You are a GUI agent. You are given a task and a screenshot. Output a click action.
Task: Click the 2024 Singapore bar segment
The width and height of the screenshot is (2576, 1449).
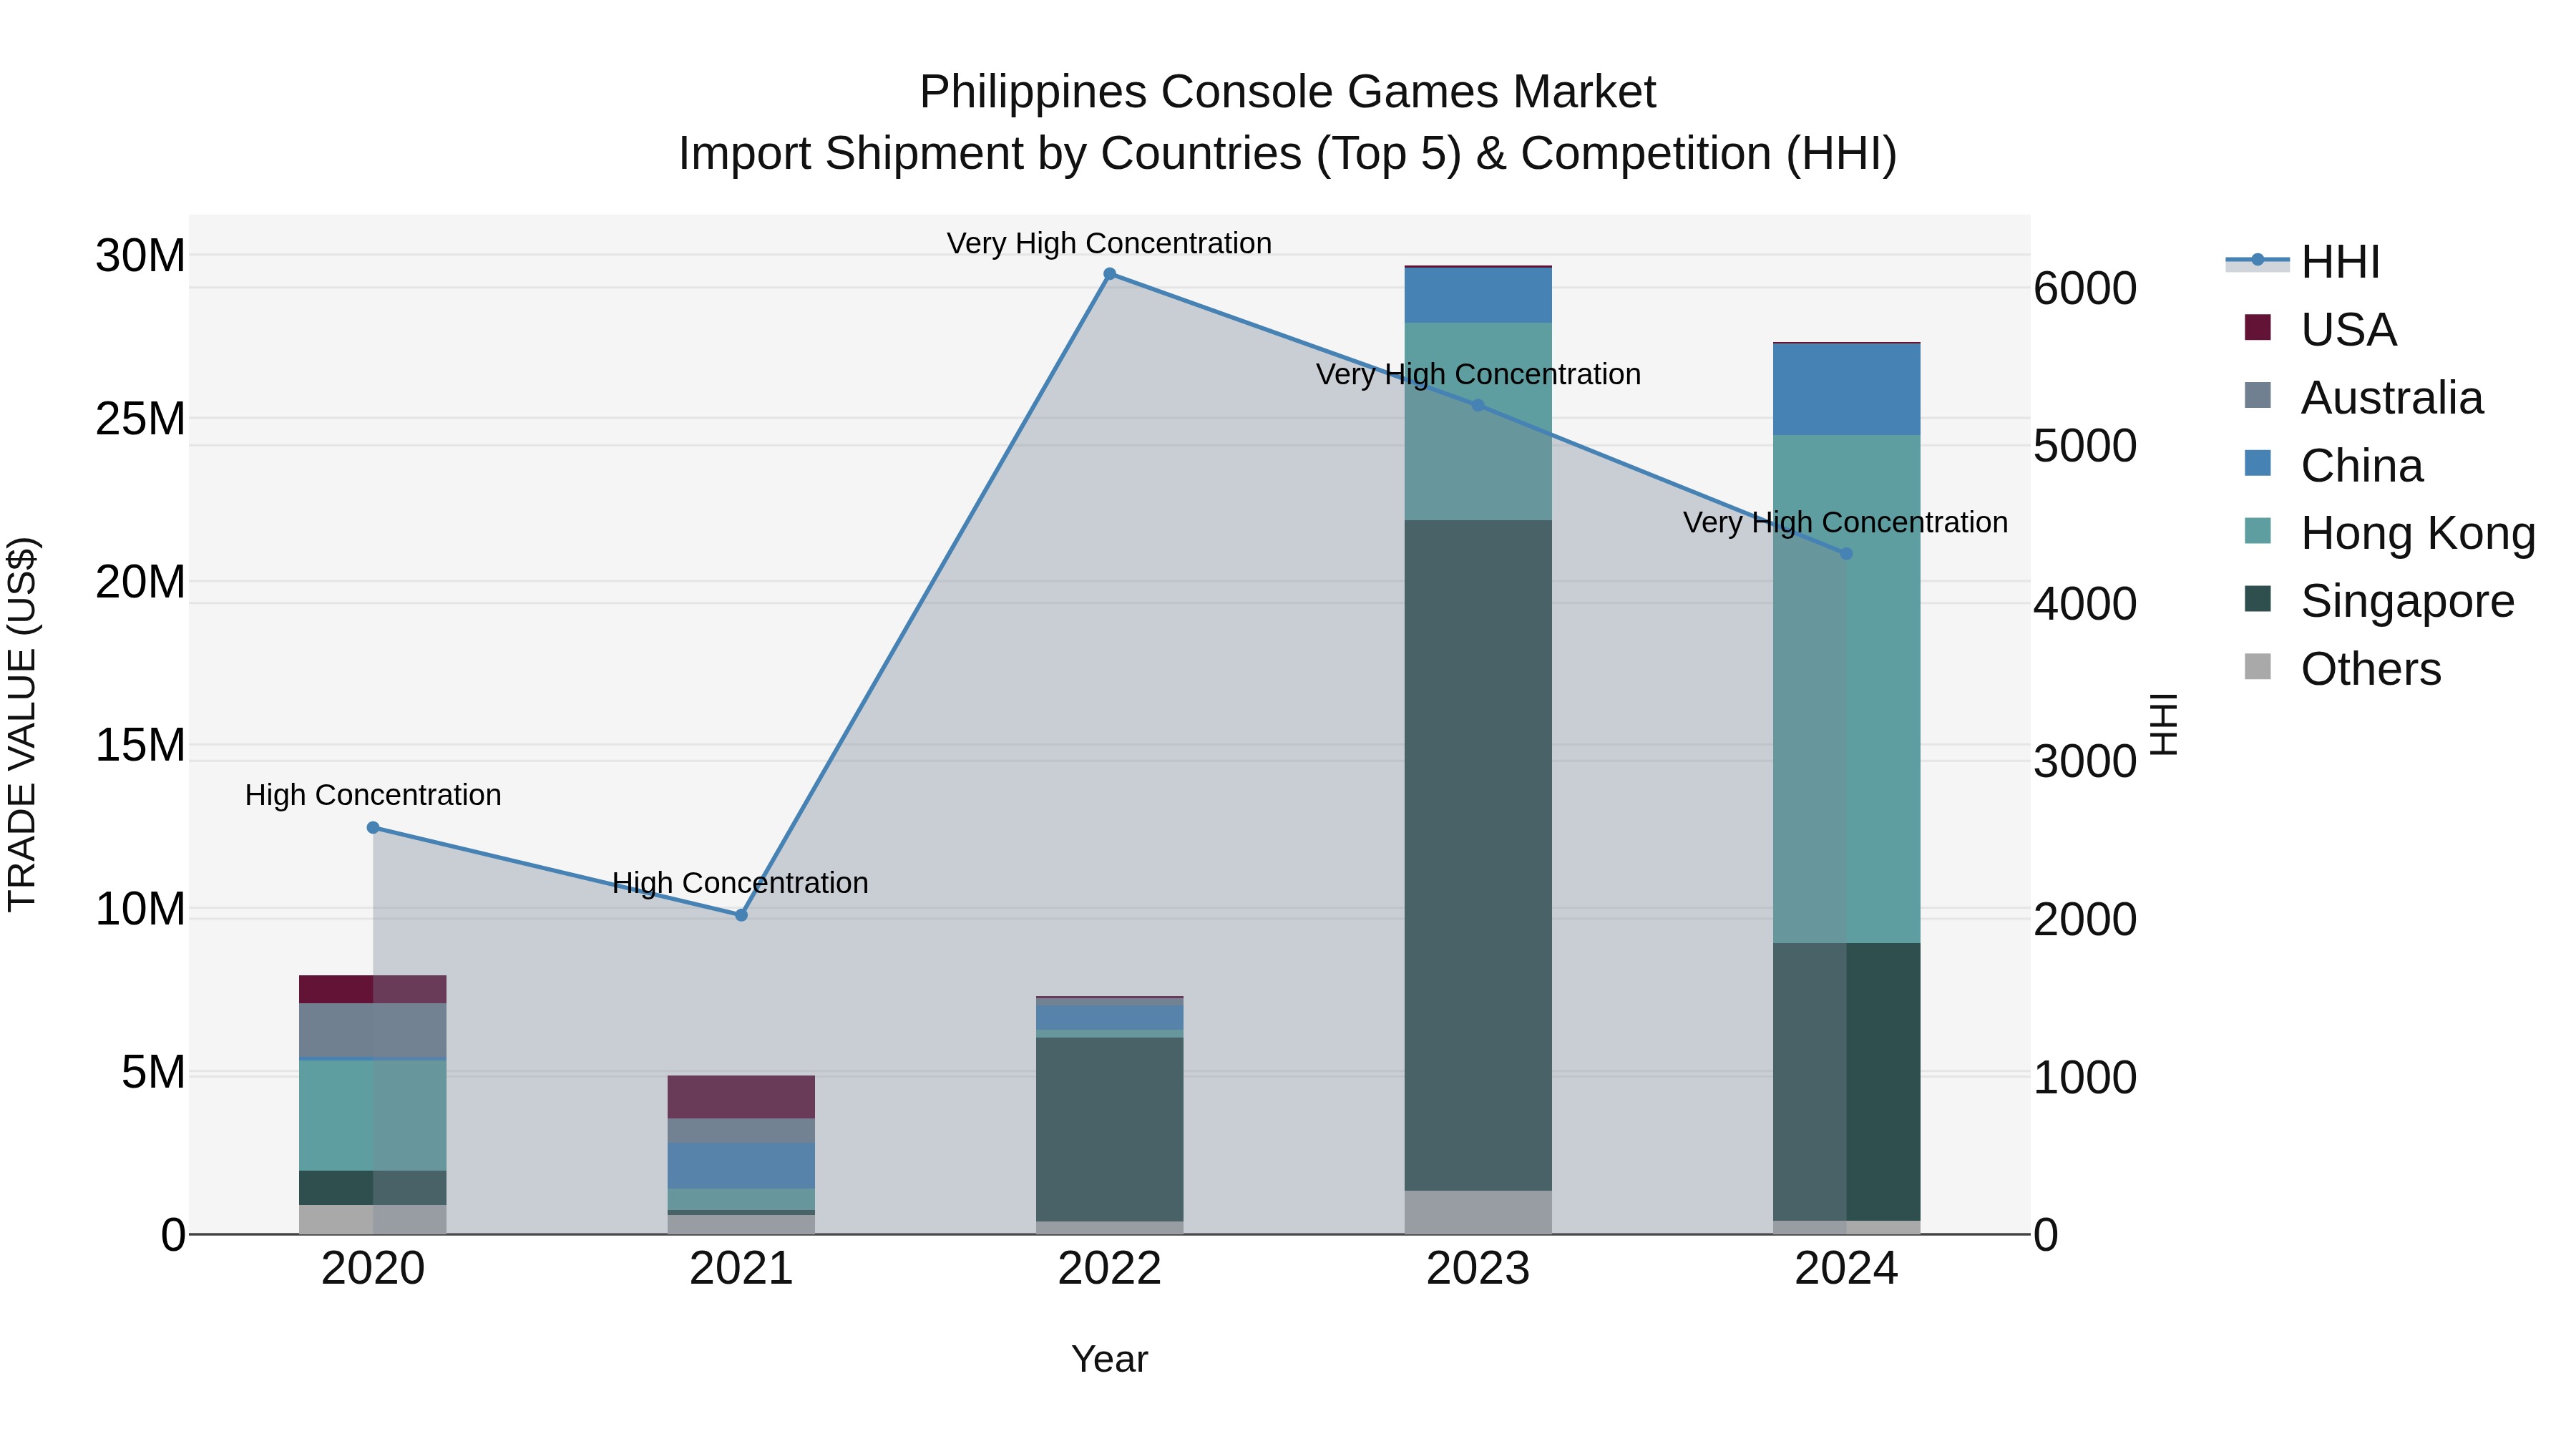click(x=1846, y=1082)
